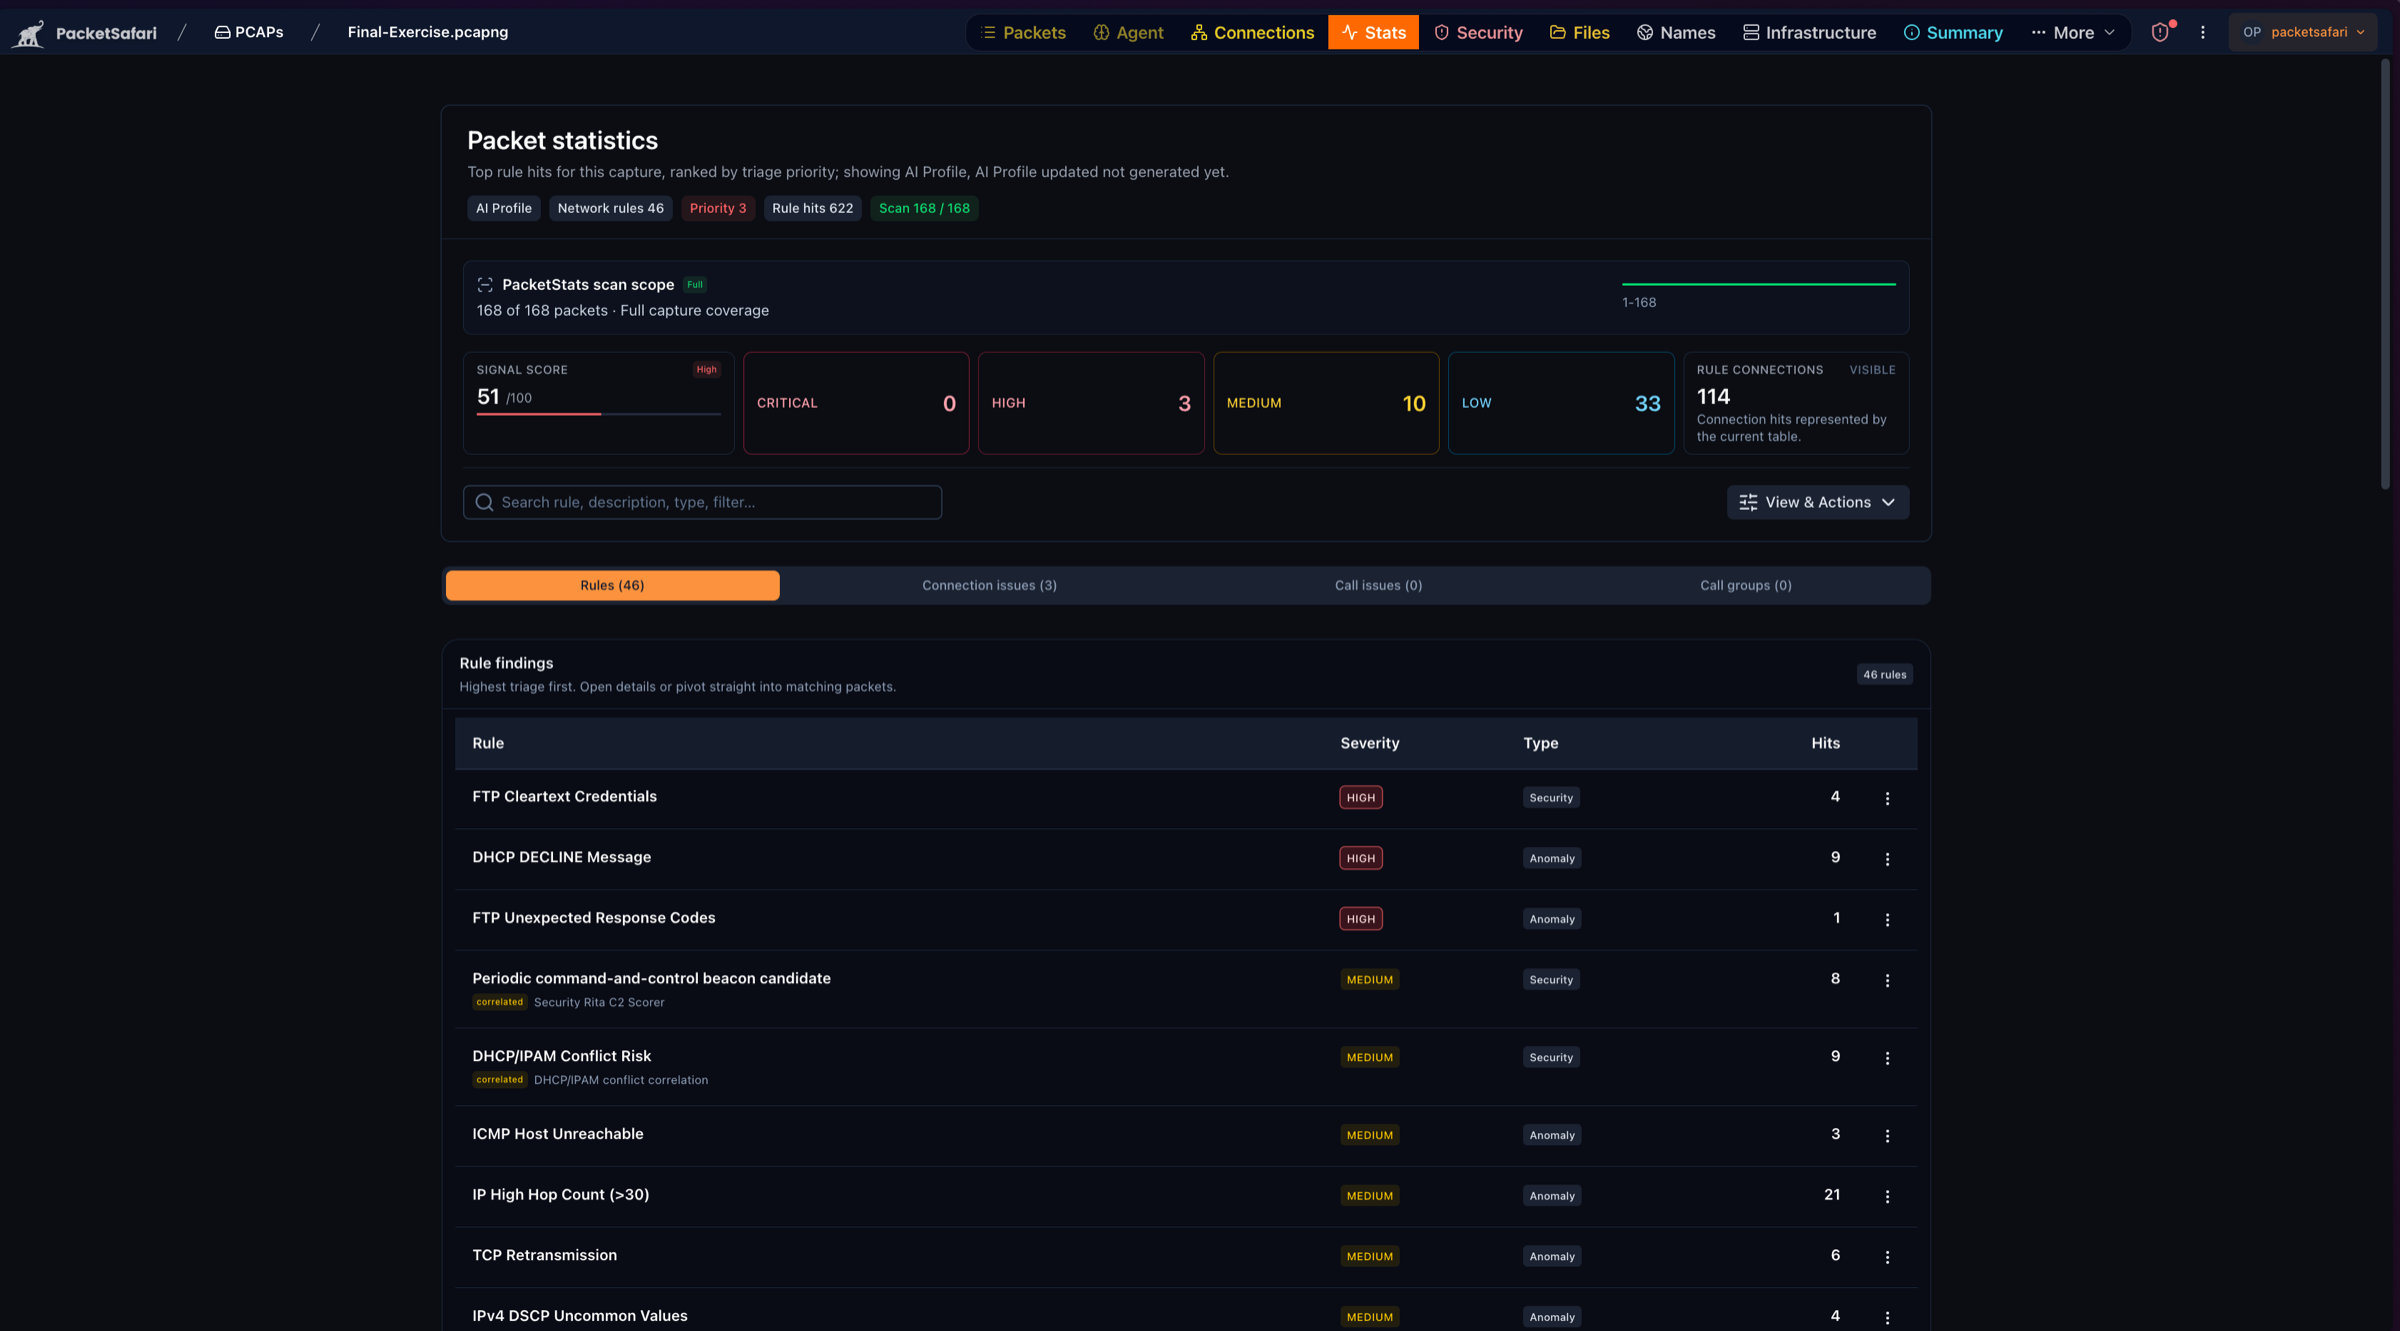Open the DHCP DECLINE Message rule
The width and height of the screenshot is (2400, 1331).
[561, 857]
